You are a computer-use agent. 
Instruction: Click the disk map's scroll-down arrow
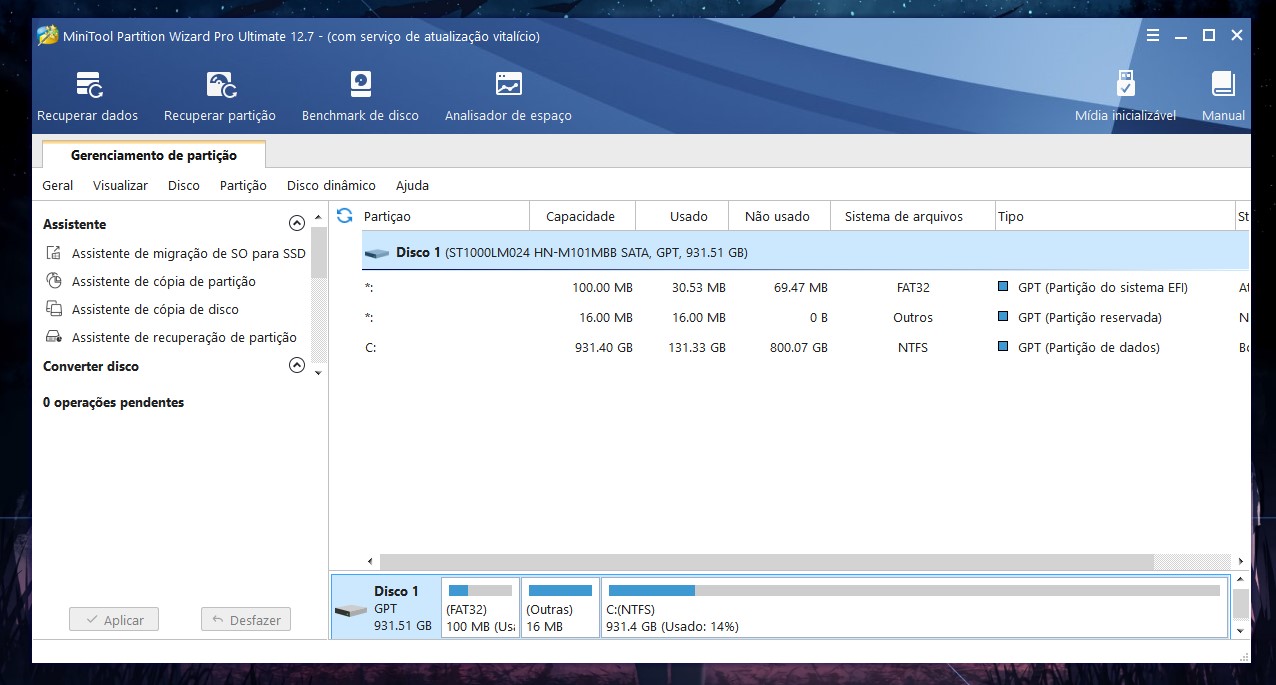1240,631
